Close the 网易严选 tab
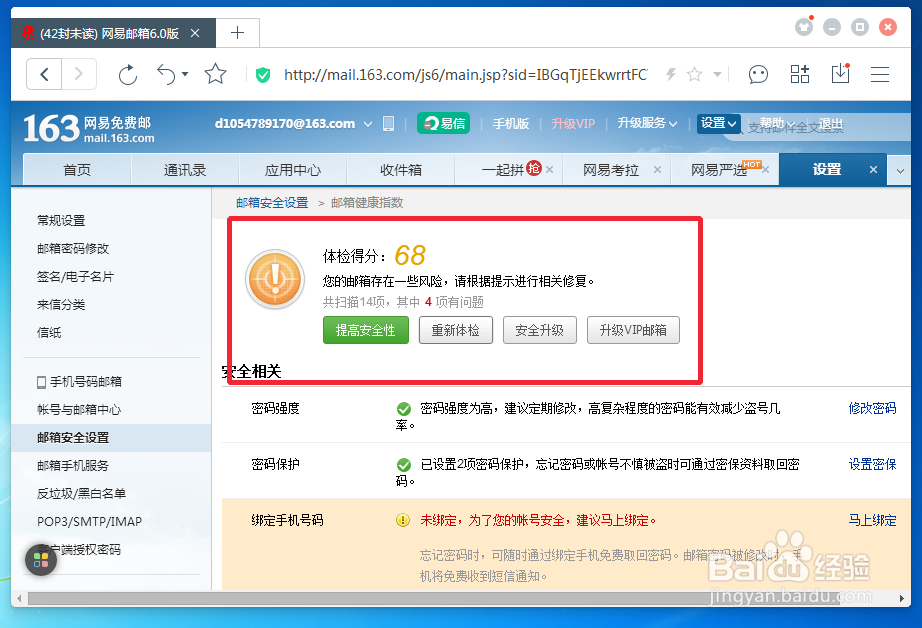The image size is (922, 628). [766, 169]
